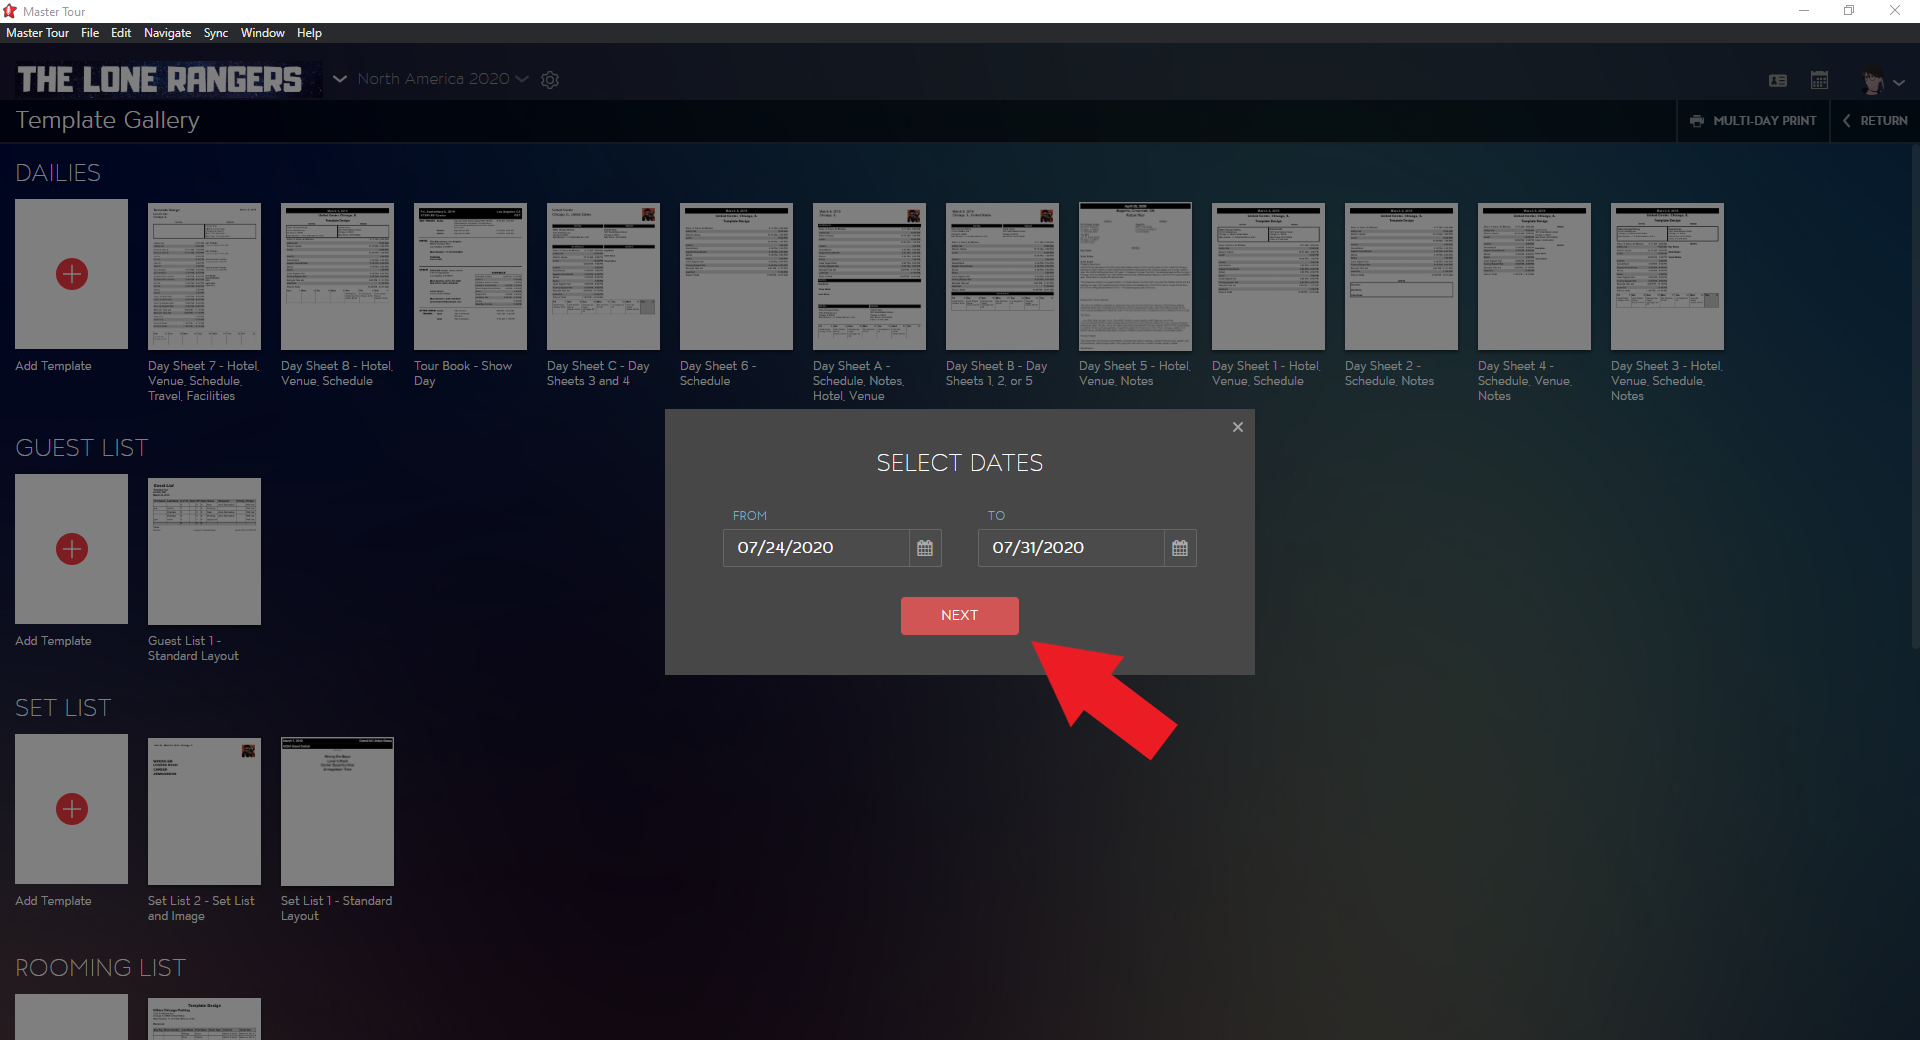Open the Navigate menu
The width and height of the screenshot is (1920, 1040).
coord(168,33)
